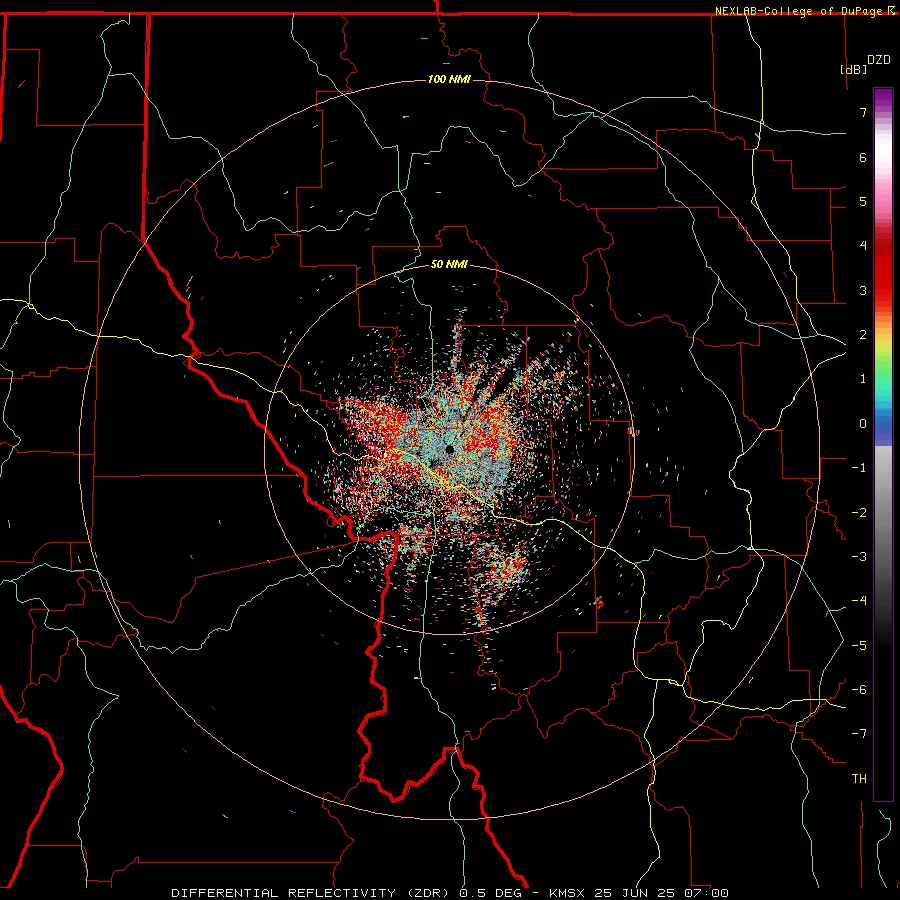Click legend value 6 on color scale
Screen dimensions: 900x900
(x=863, y=157)
